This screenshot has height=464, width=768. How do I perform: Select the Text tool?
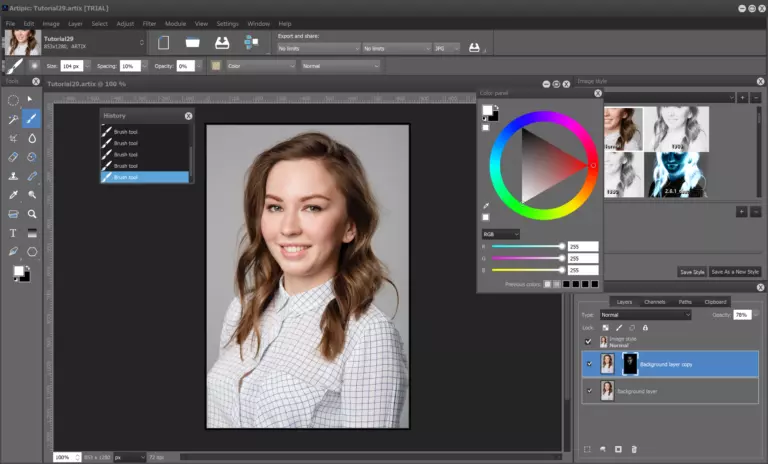[x=13, y=233]
